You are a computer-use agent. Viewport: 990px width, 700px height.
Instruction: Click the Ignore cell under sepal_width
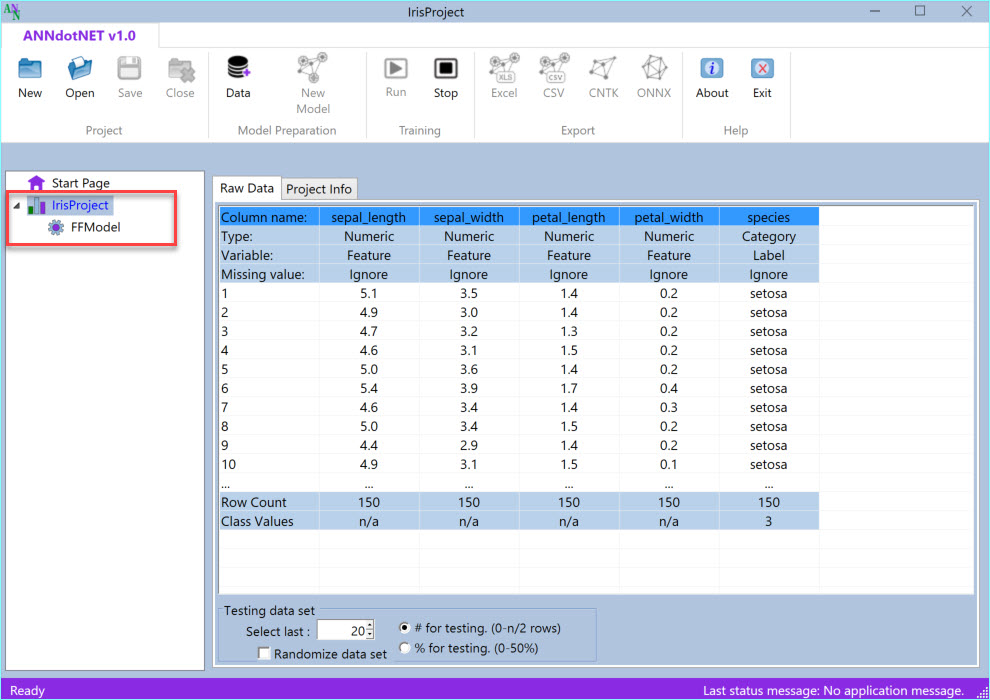click(x=468, y=274)
